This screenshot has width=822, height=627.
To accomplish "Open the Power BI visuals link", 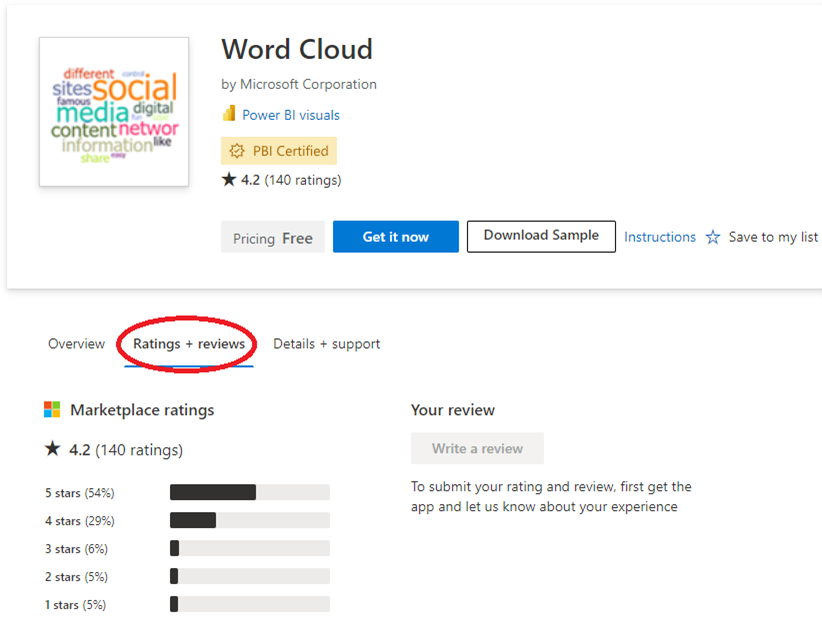I will tap(291, 115).
